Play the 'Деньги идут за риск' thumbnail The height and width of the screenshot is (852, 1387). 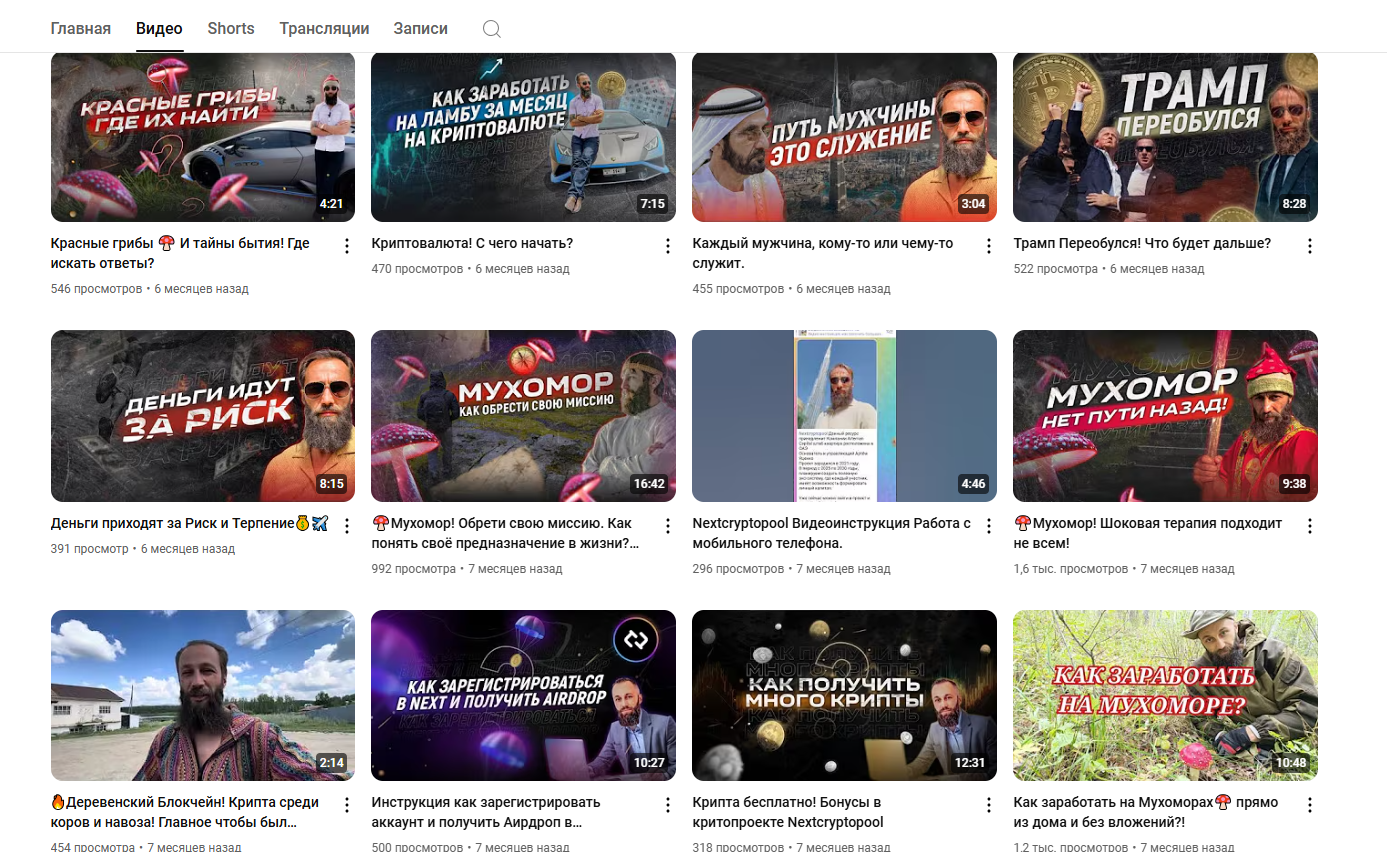[203, 416]
